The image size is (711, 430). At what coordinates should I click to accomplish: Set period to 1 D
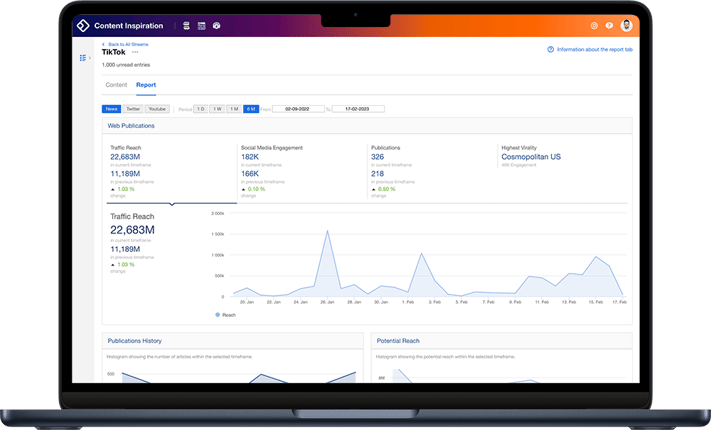[x=200, y=109]
